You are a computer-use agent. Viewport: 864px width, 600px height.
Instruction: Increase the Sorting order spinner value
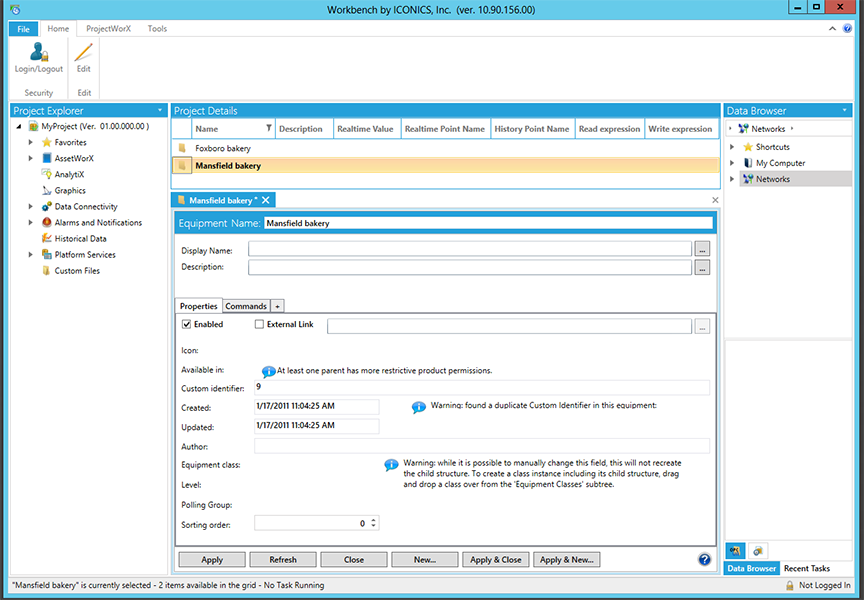[x=374, y=519]
